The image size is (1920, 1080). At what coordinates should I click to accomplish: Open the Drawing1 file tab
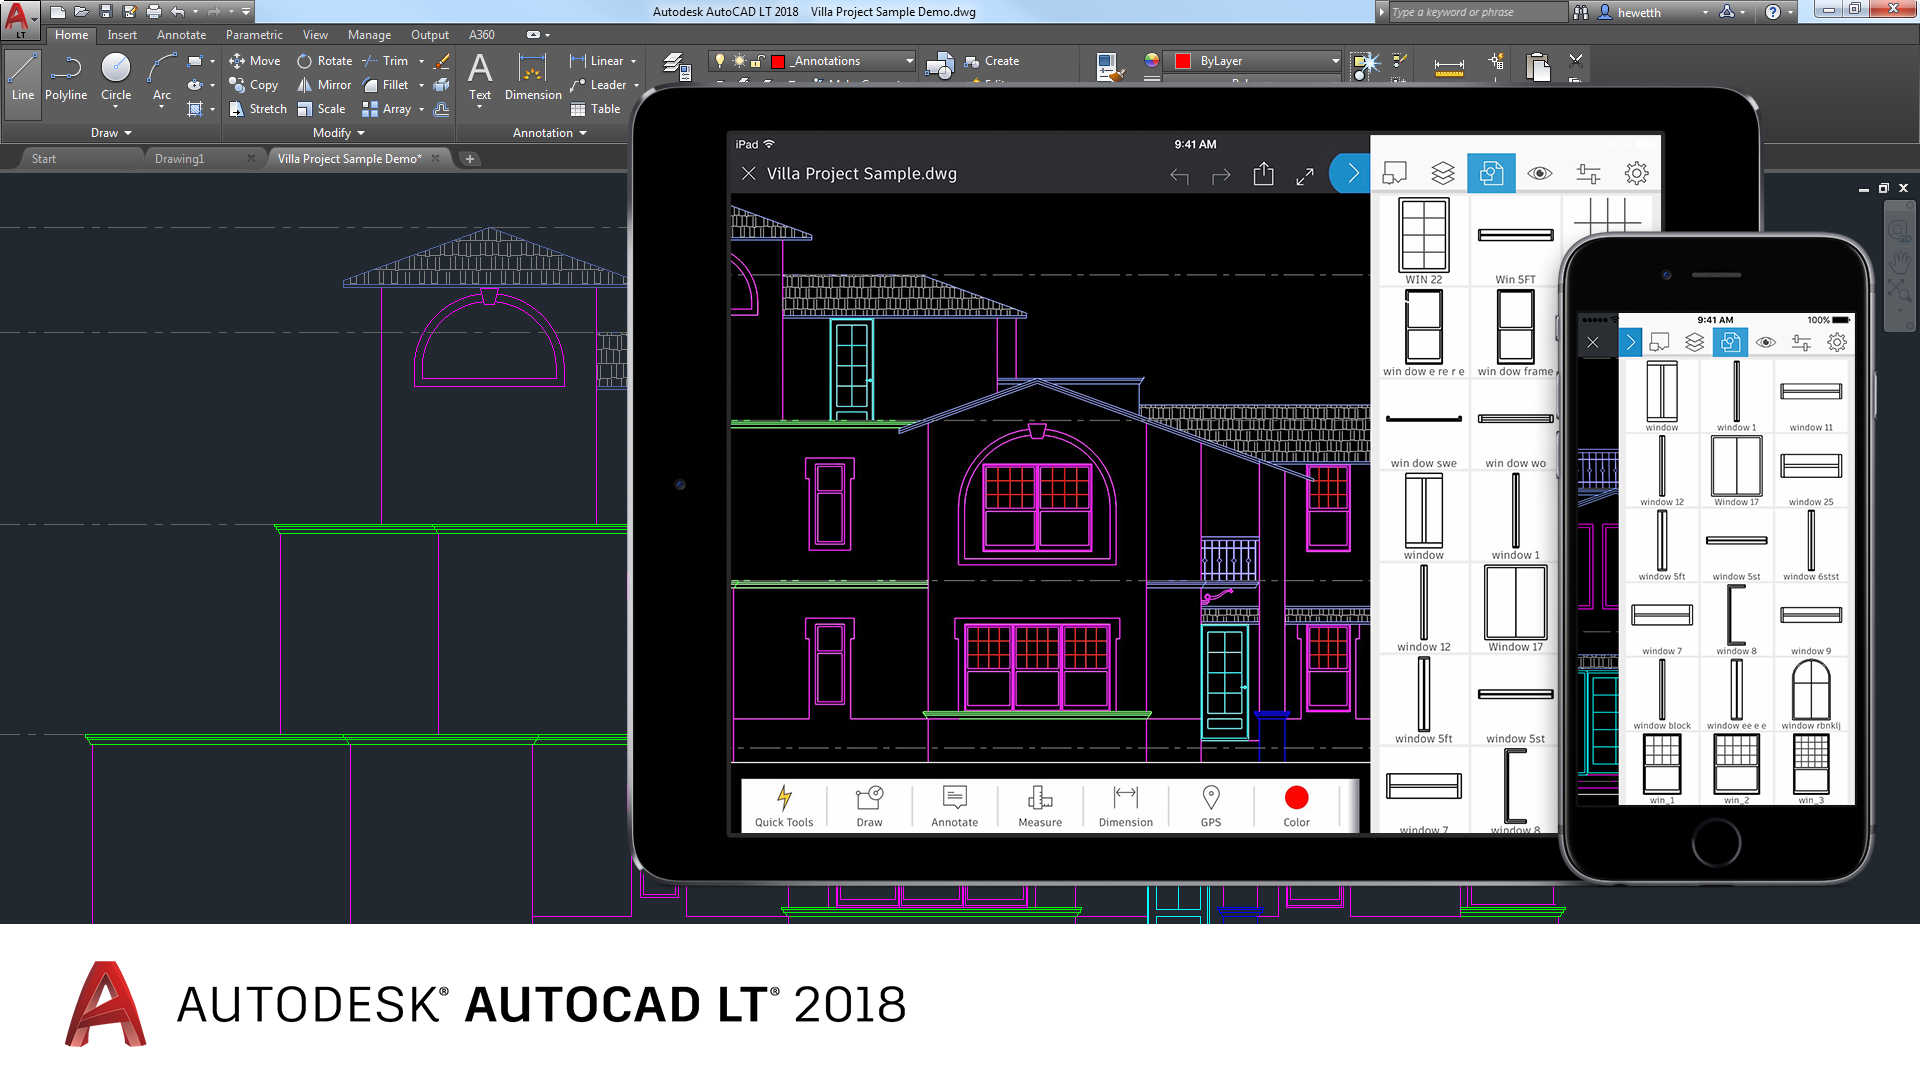180,159
